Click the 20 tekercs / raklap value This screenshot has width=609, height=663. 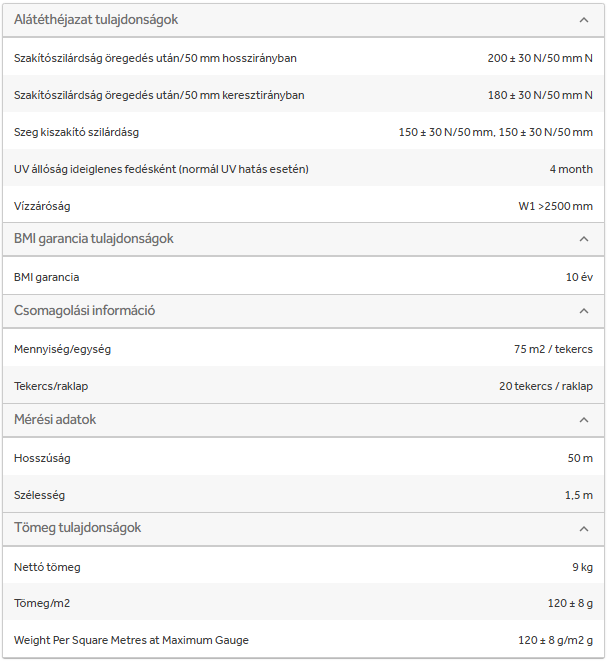(x=546, y=386)
